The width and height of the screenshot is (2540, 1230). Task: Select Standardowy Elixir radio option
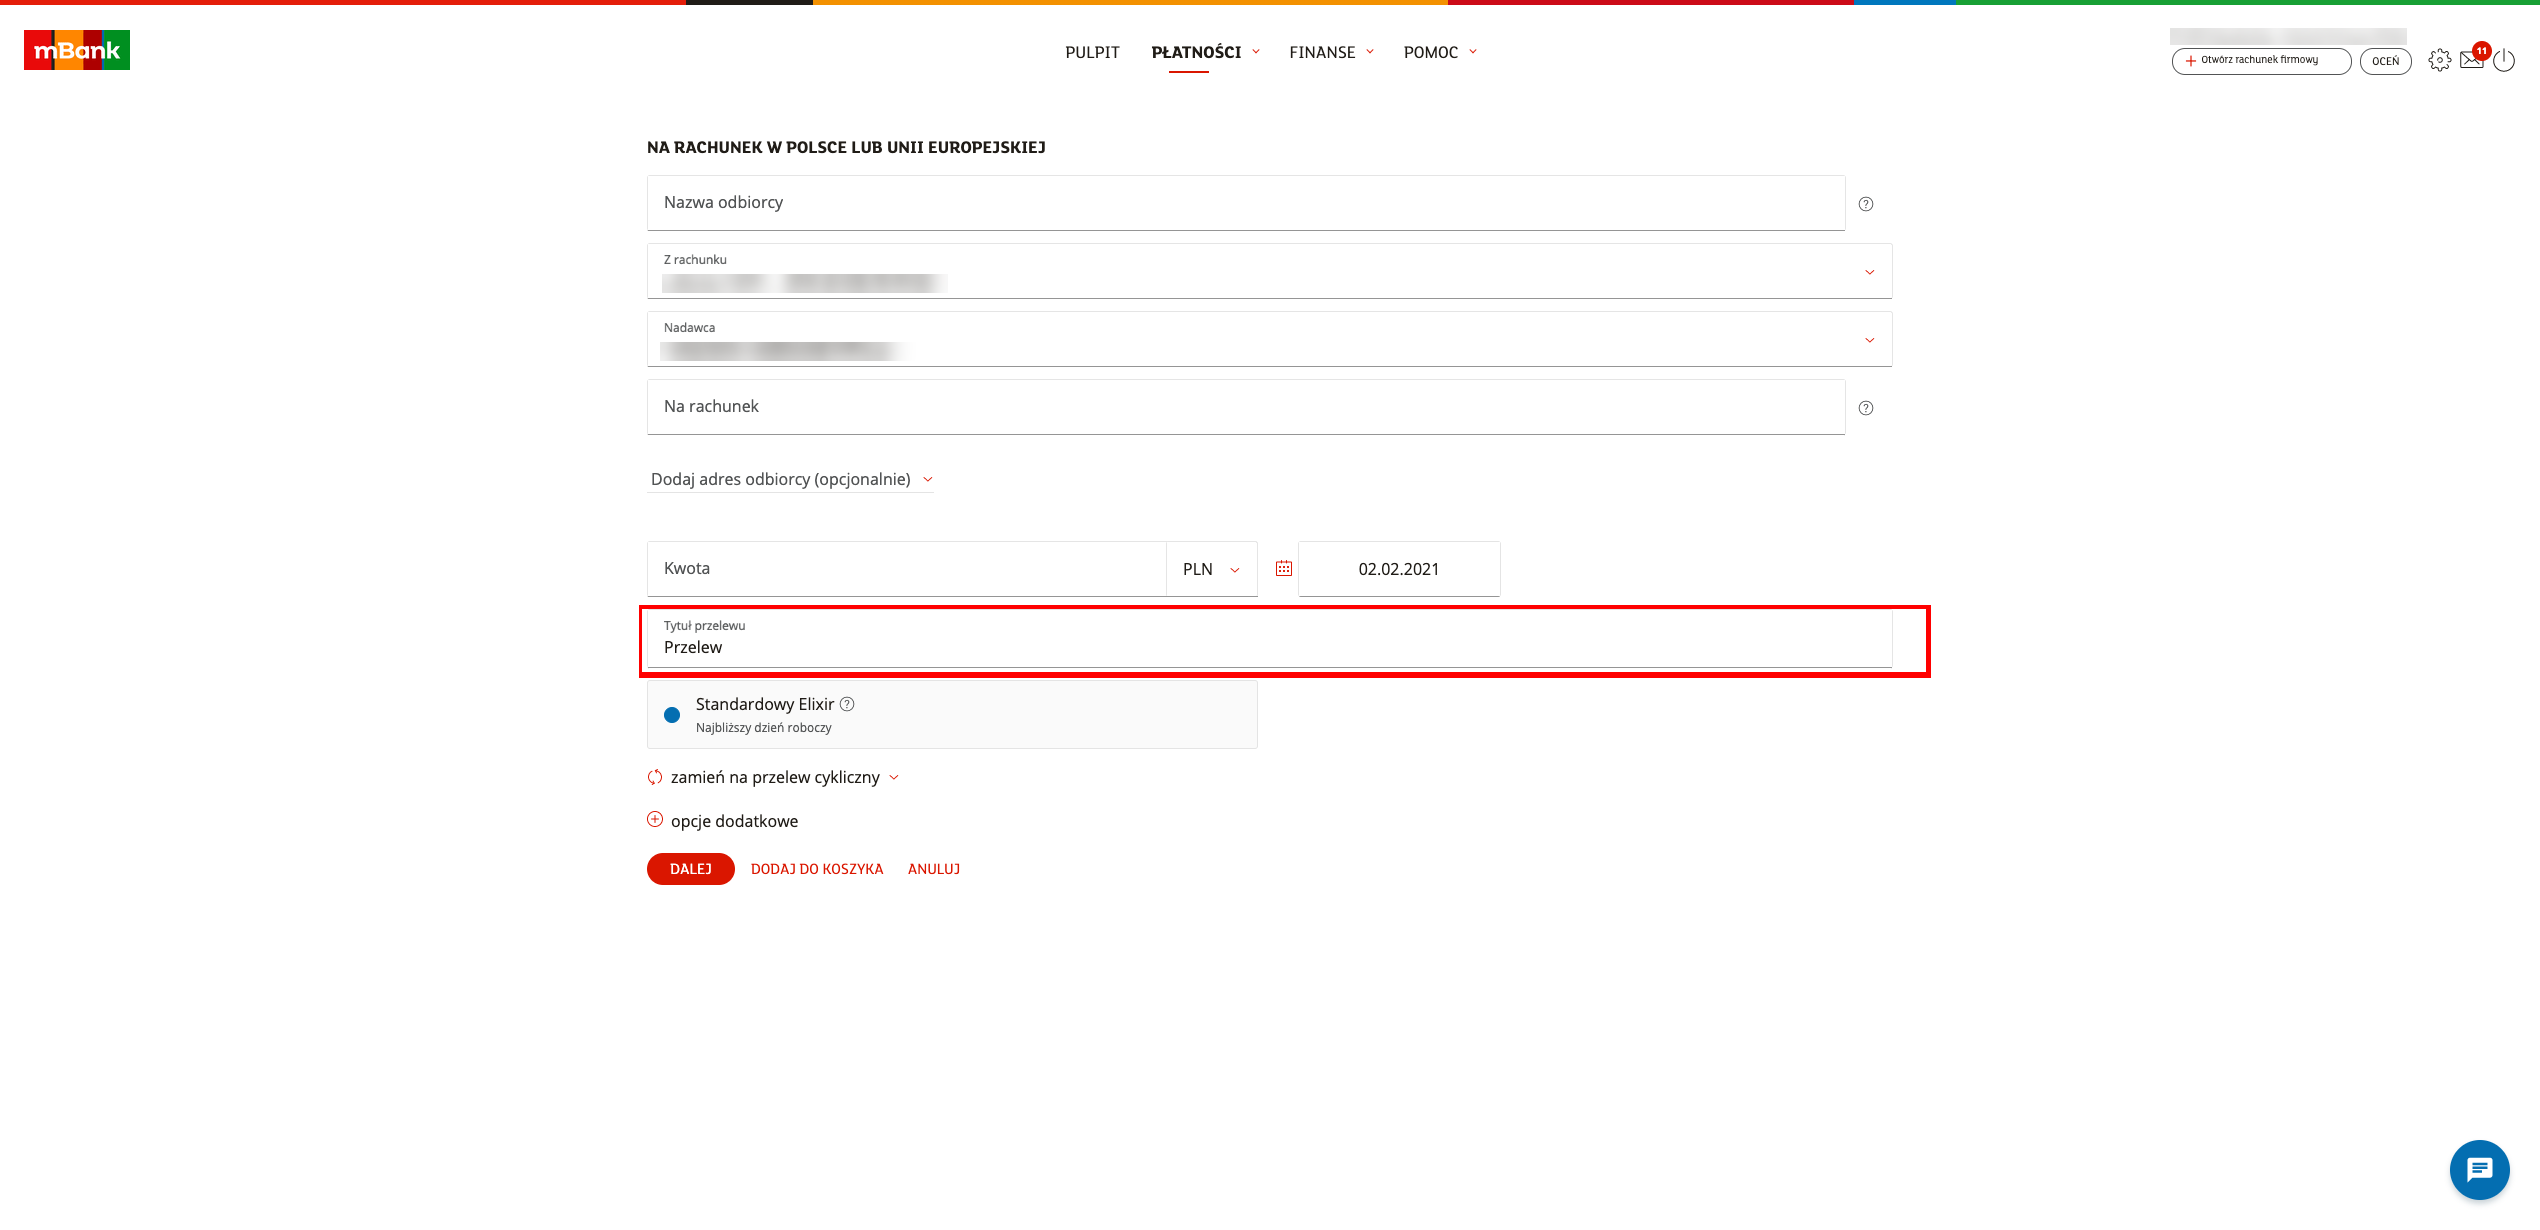(x=672, y=715)
